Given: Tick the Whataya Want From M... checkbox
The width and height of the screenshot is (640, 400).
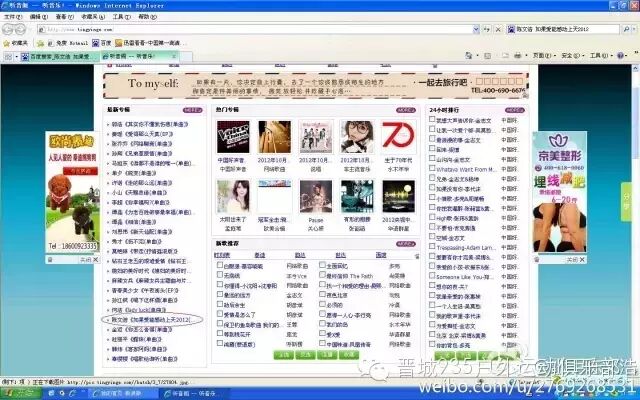Looking at the screenshot, I should pyautogui.click(x=432, y=168).
